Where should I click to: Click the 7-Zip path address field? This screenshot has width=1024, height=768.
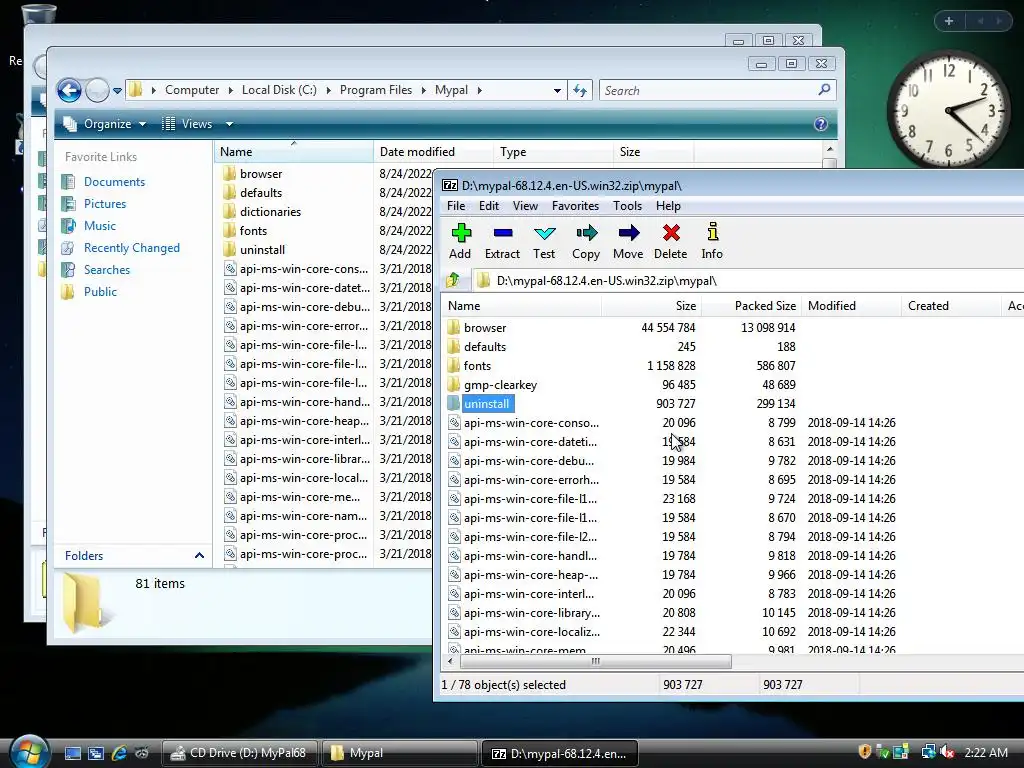(x=748, y=281)
